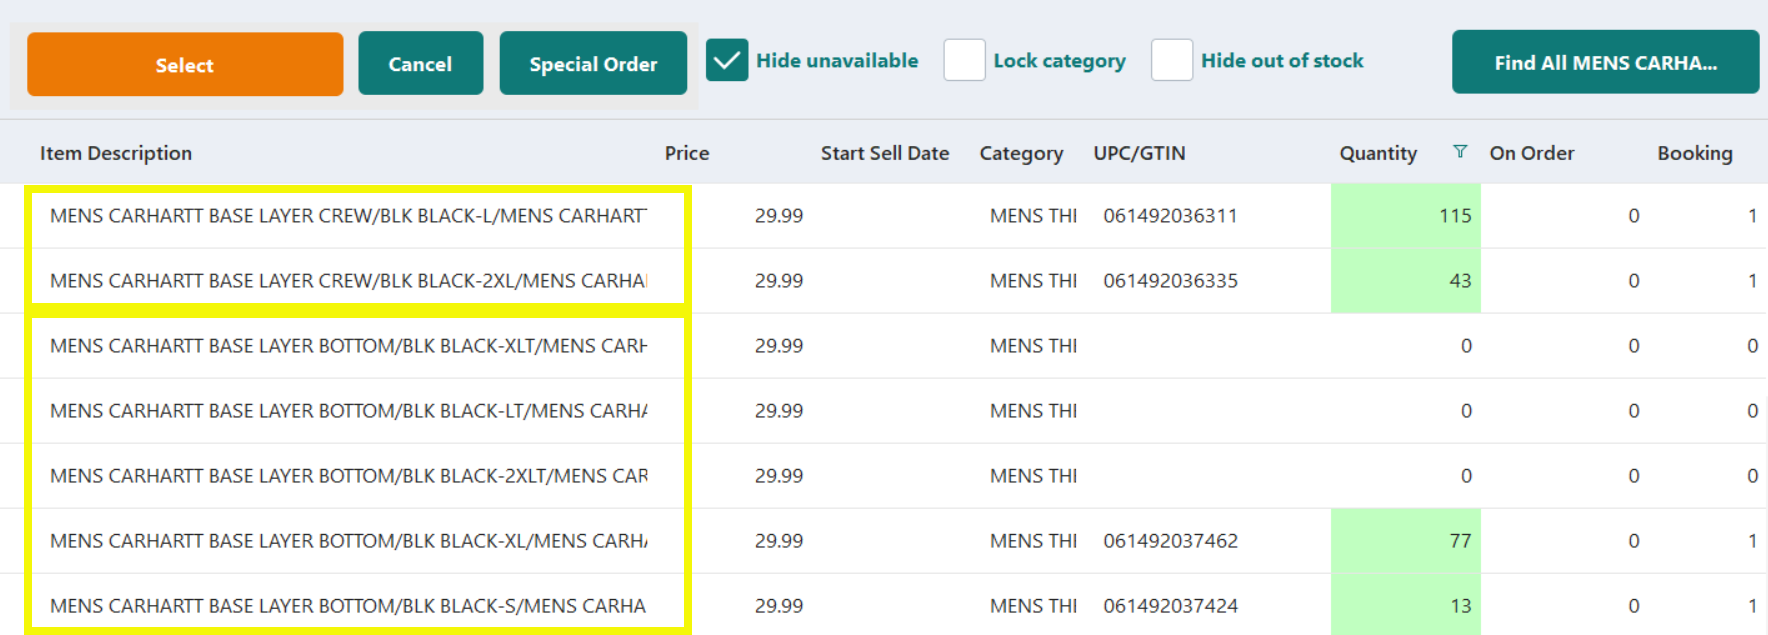Click UPC 061492037462
The width and height of the screenshot is (1768, 635).
coord(1171,541)
